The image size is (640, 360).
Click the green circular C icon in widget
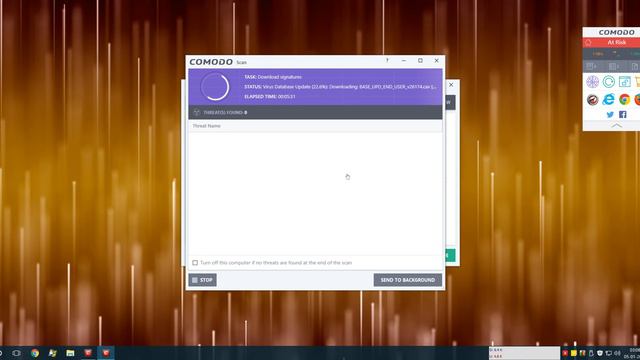click(x=609, y=82)
